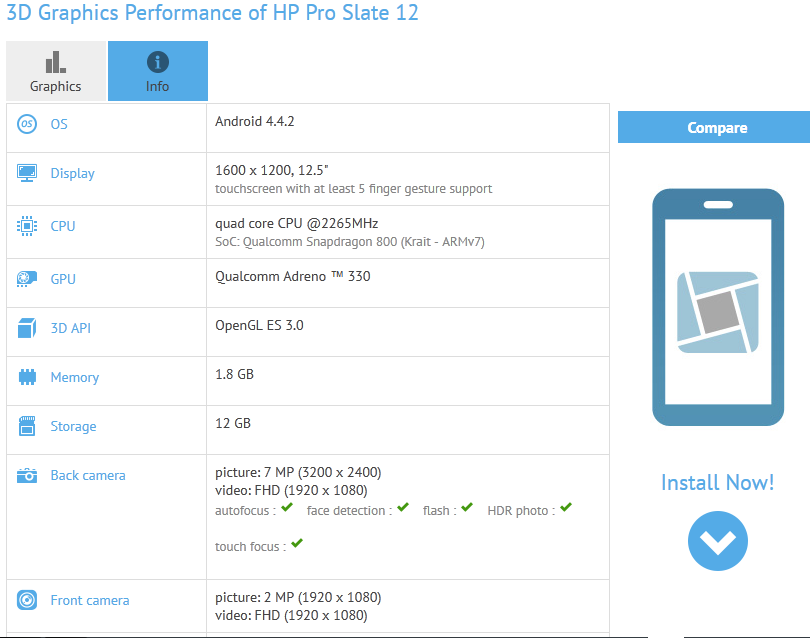Click the blue download arrow circle button

coord(718,541)
